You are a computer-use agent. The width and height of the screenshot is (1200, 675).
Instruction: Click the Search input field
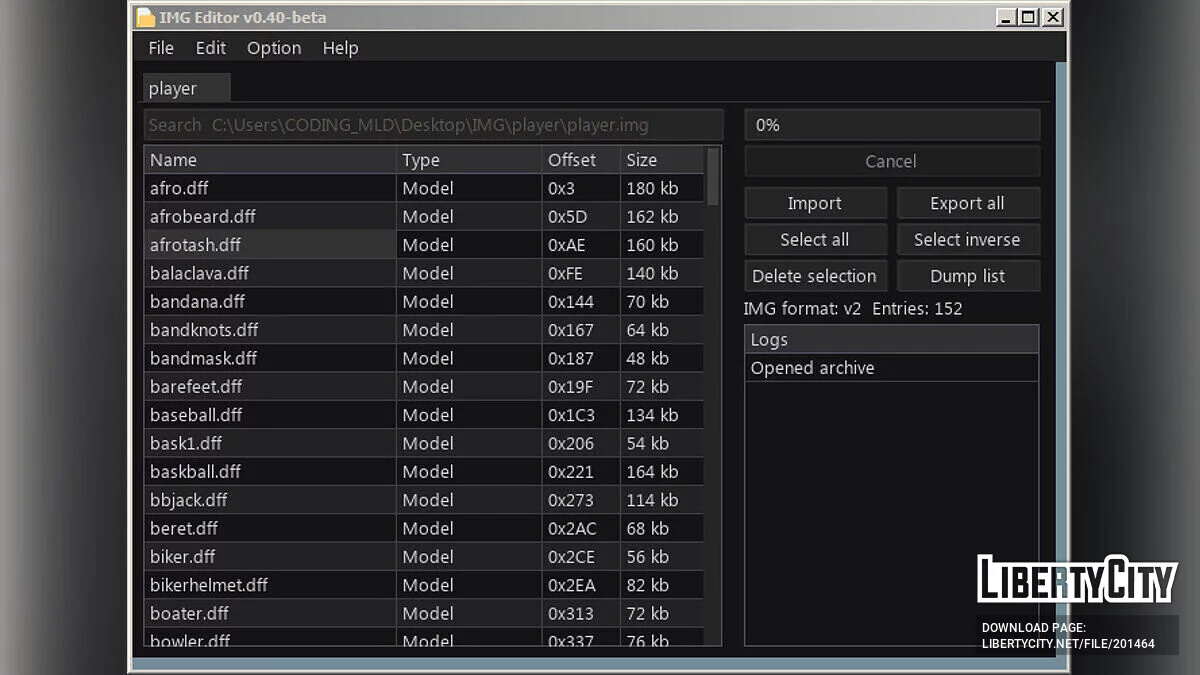click(x=433, y=125)
